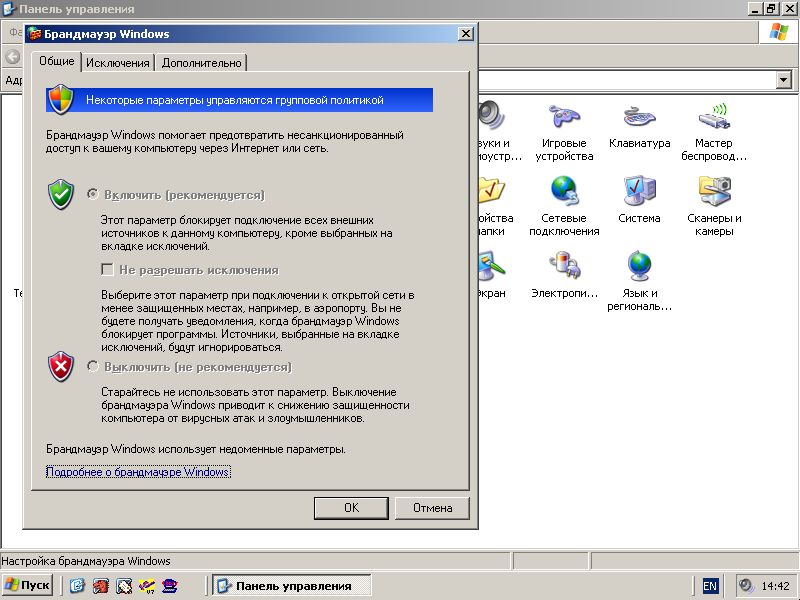Click the OK button in firewall dialog

(351, 508)
